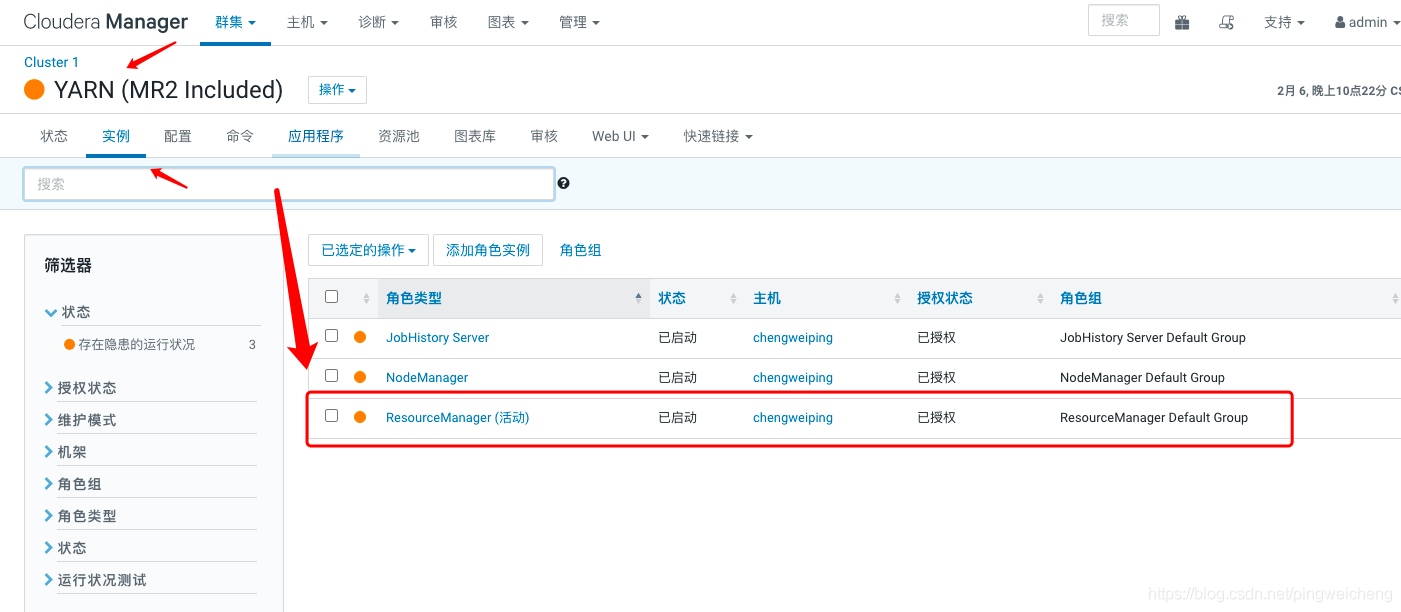Click the status dot on NodeManager row
The image size is (1401, 612).
click(x=360, y=377)
